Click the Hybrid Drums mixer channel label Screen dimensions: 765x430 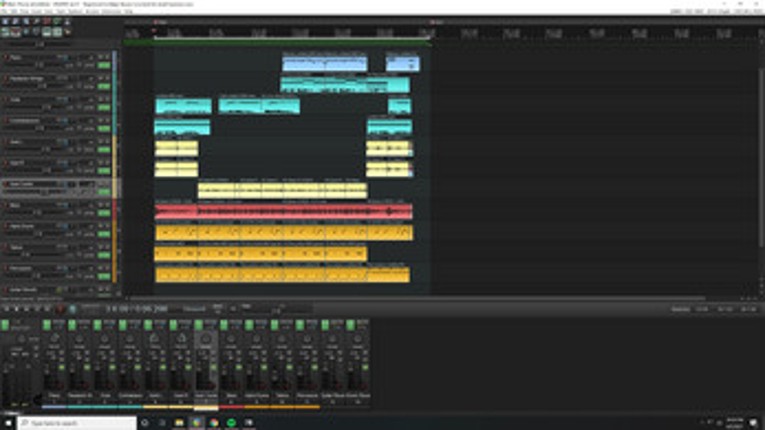(257, 396)
